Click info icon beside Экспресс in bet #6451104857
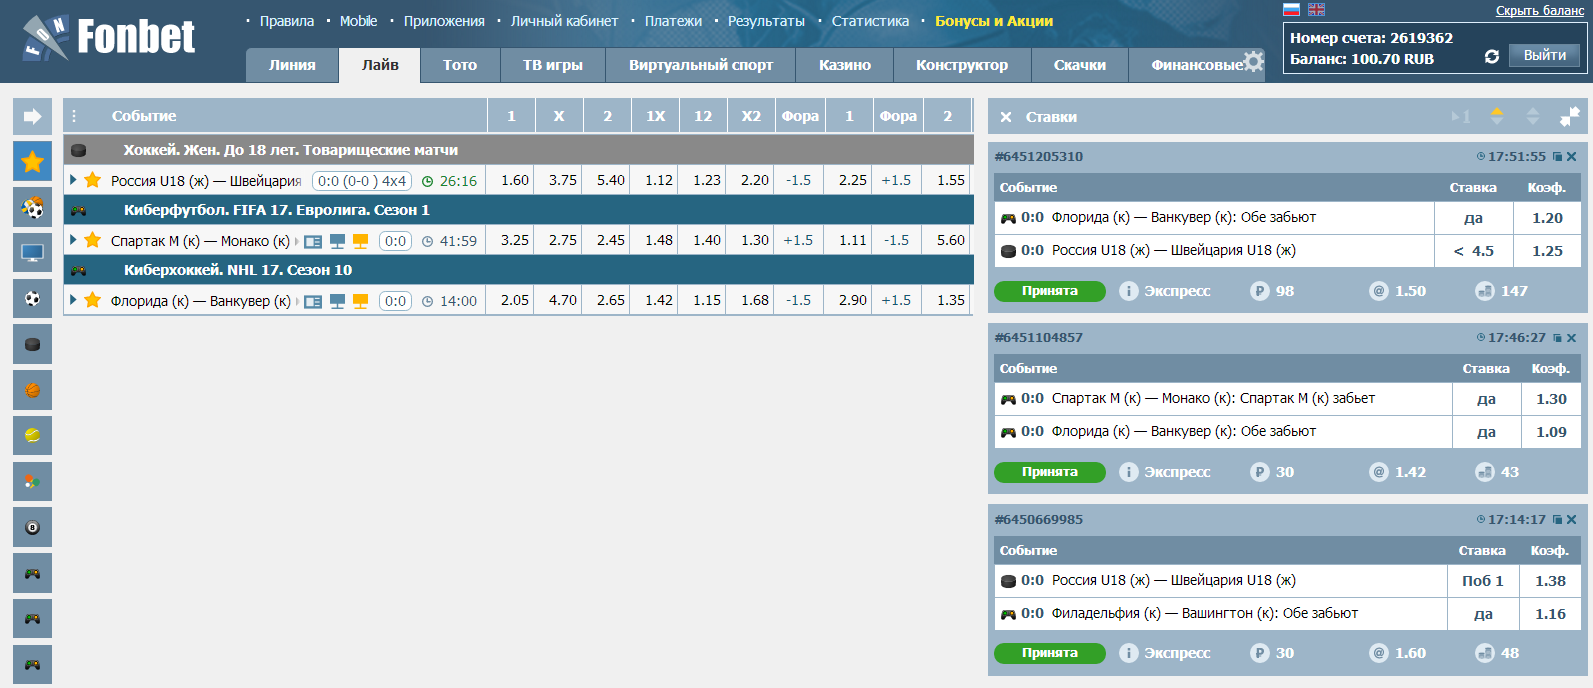Viewport: 1593px width, 688px height. pyautogui.click(x=1128, y=472)
